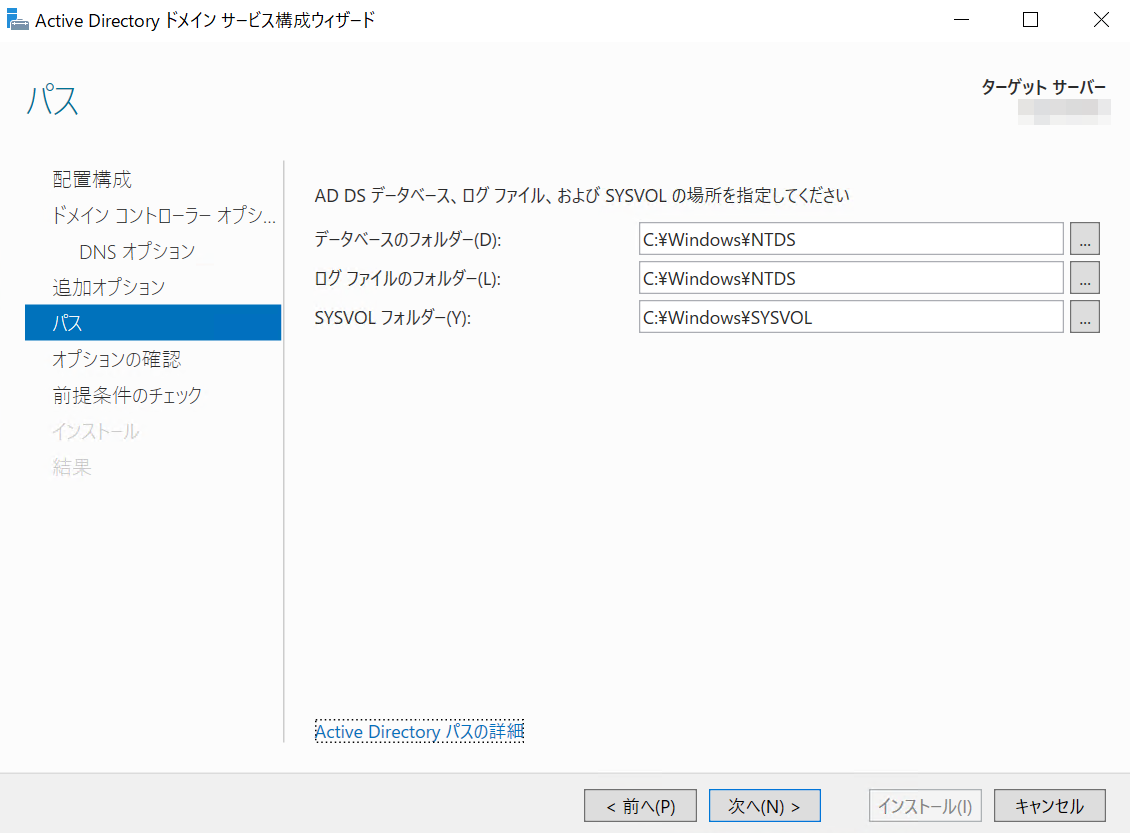Click the データベースのフォルダー path field
1130x833 pixels.
(850, 239)
